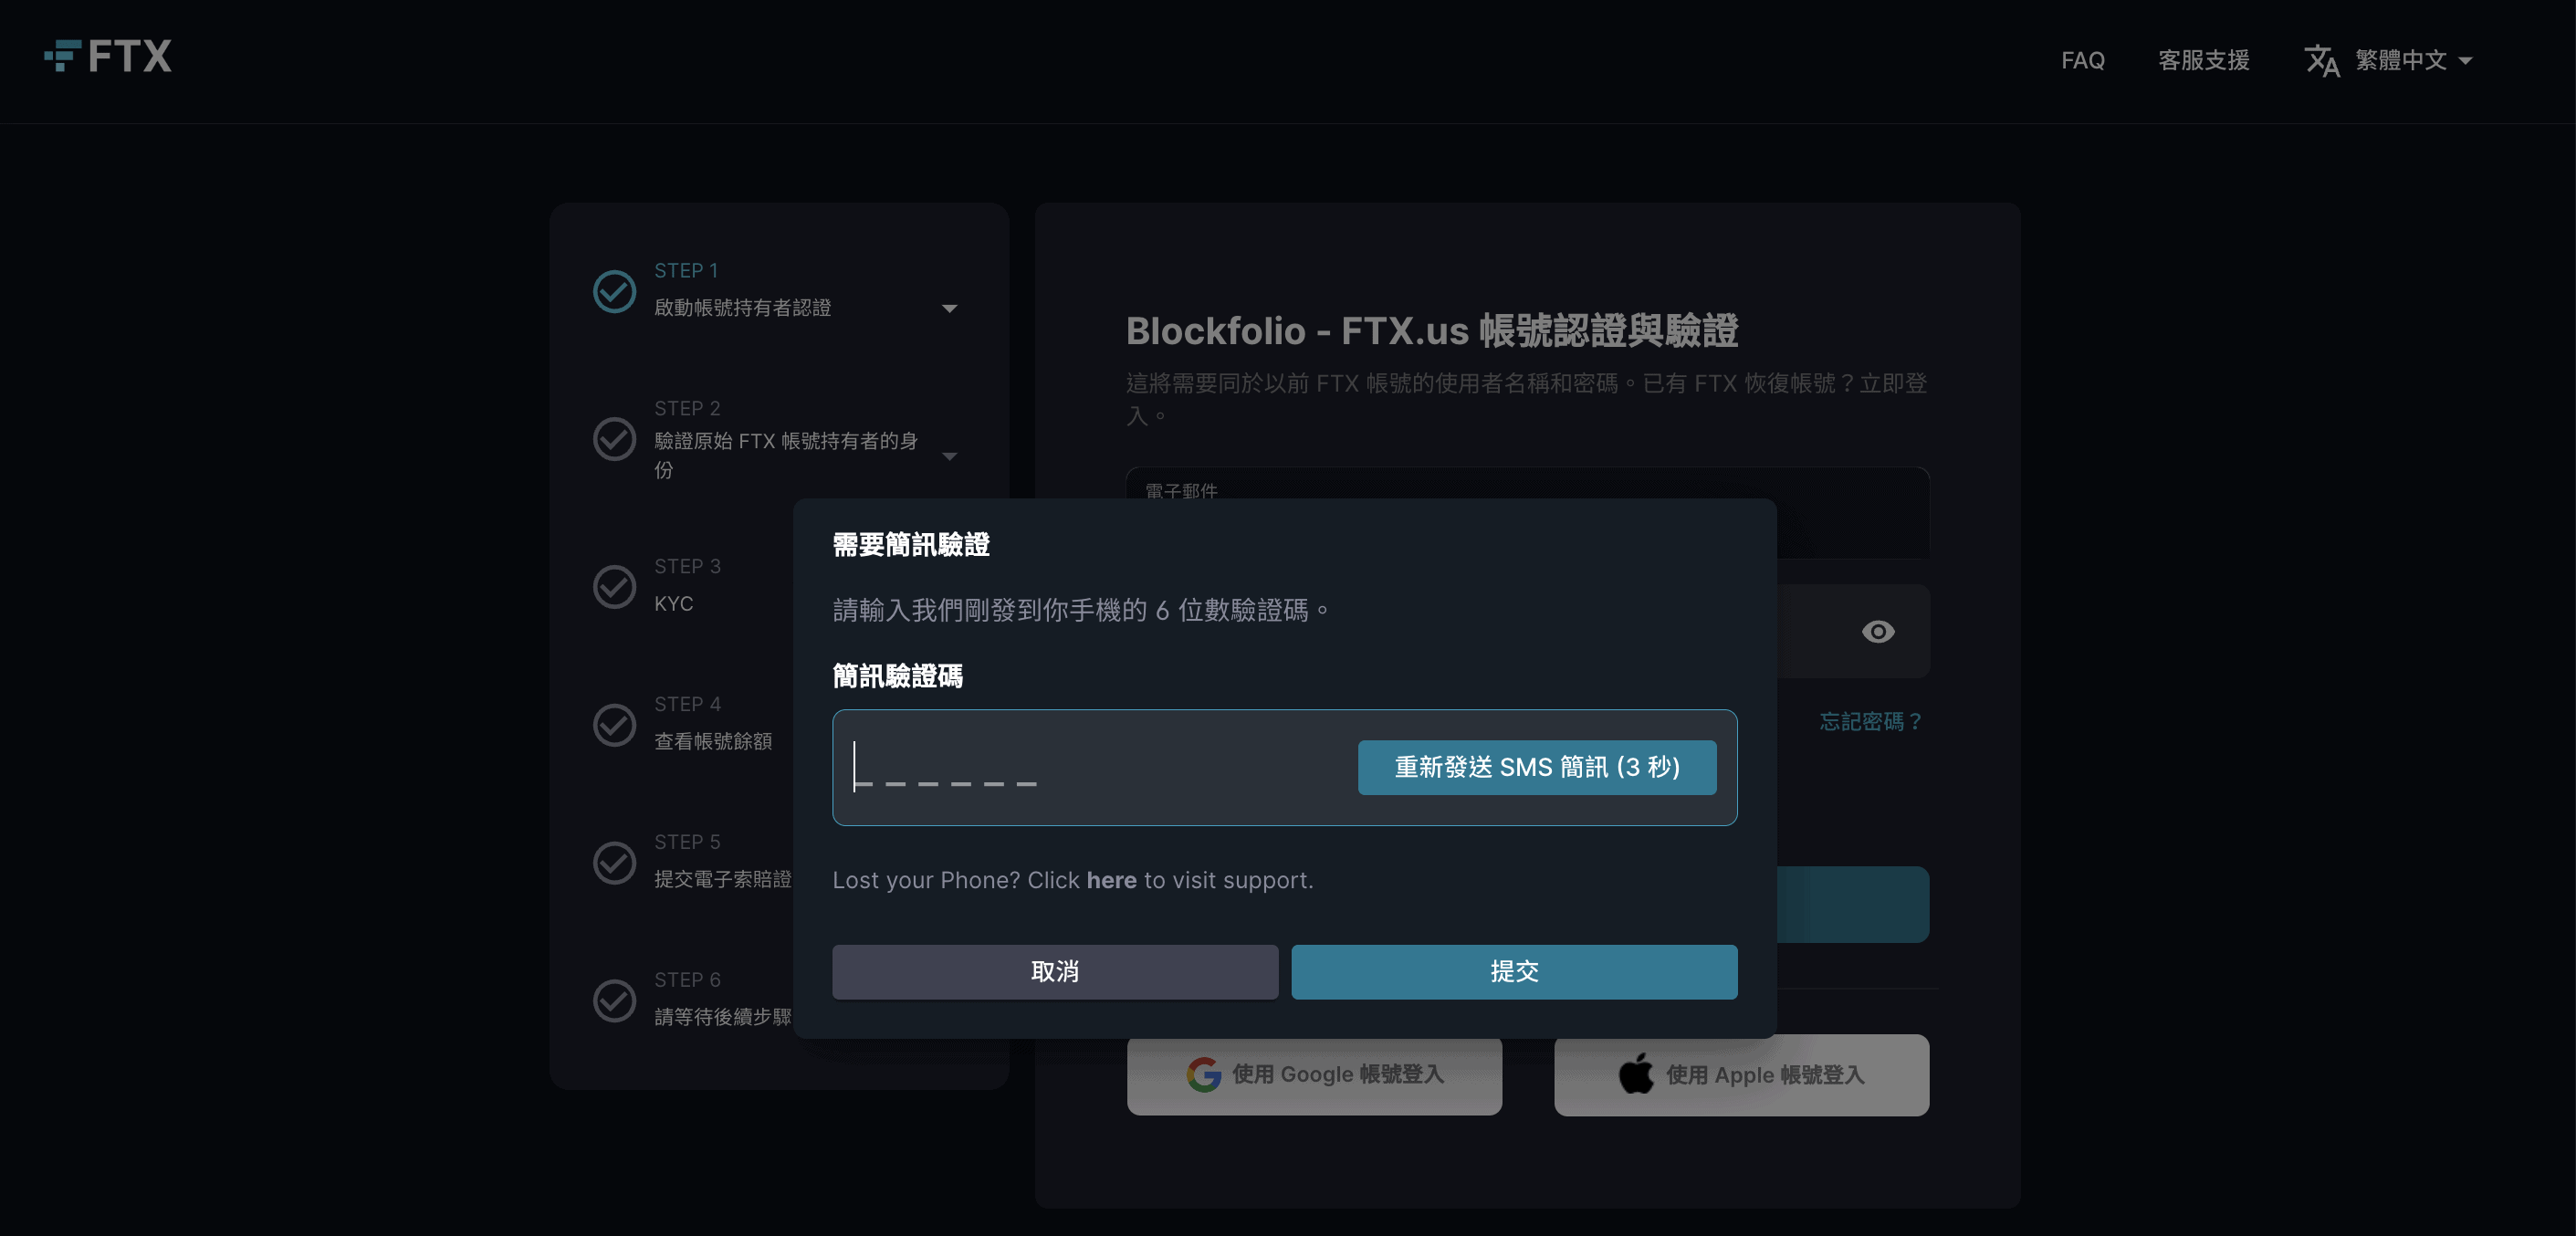The height and width of the screenshot is (1236, 2576).
Task: Click Blockfolio - FTX.us 帳號認證與驗證 heading
Action: (x=1432, y=331)
